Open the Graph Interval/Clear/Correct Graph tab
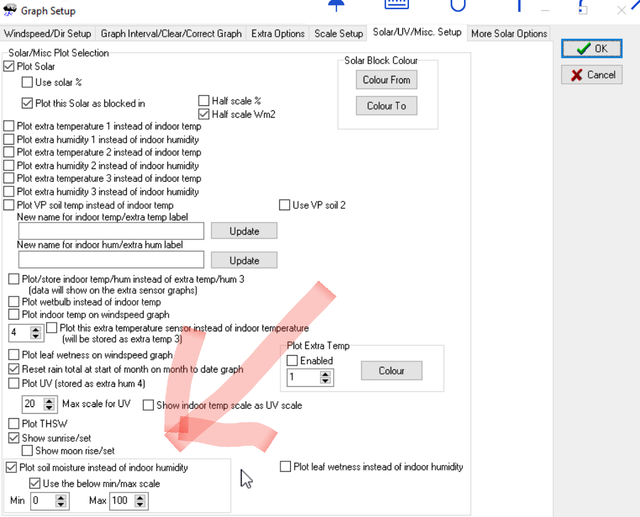 pyautogui.click(x=171, y=33)
